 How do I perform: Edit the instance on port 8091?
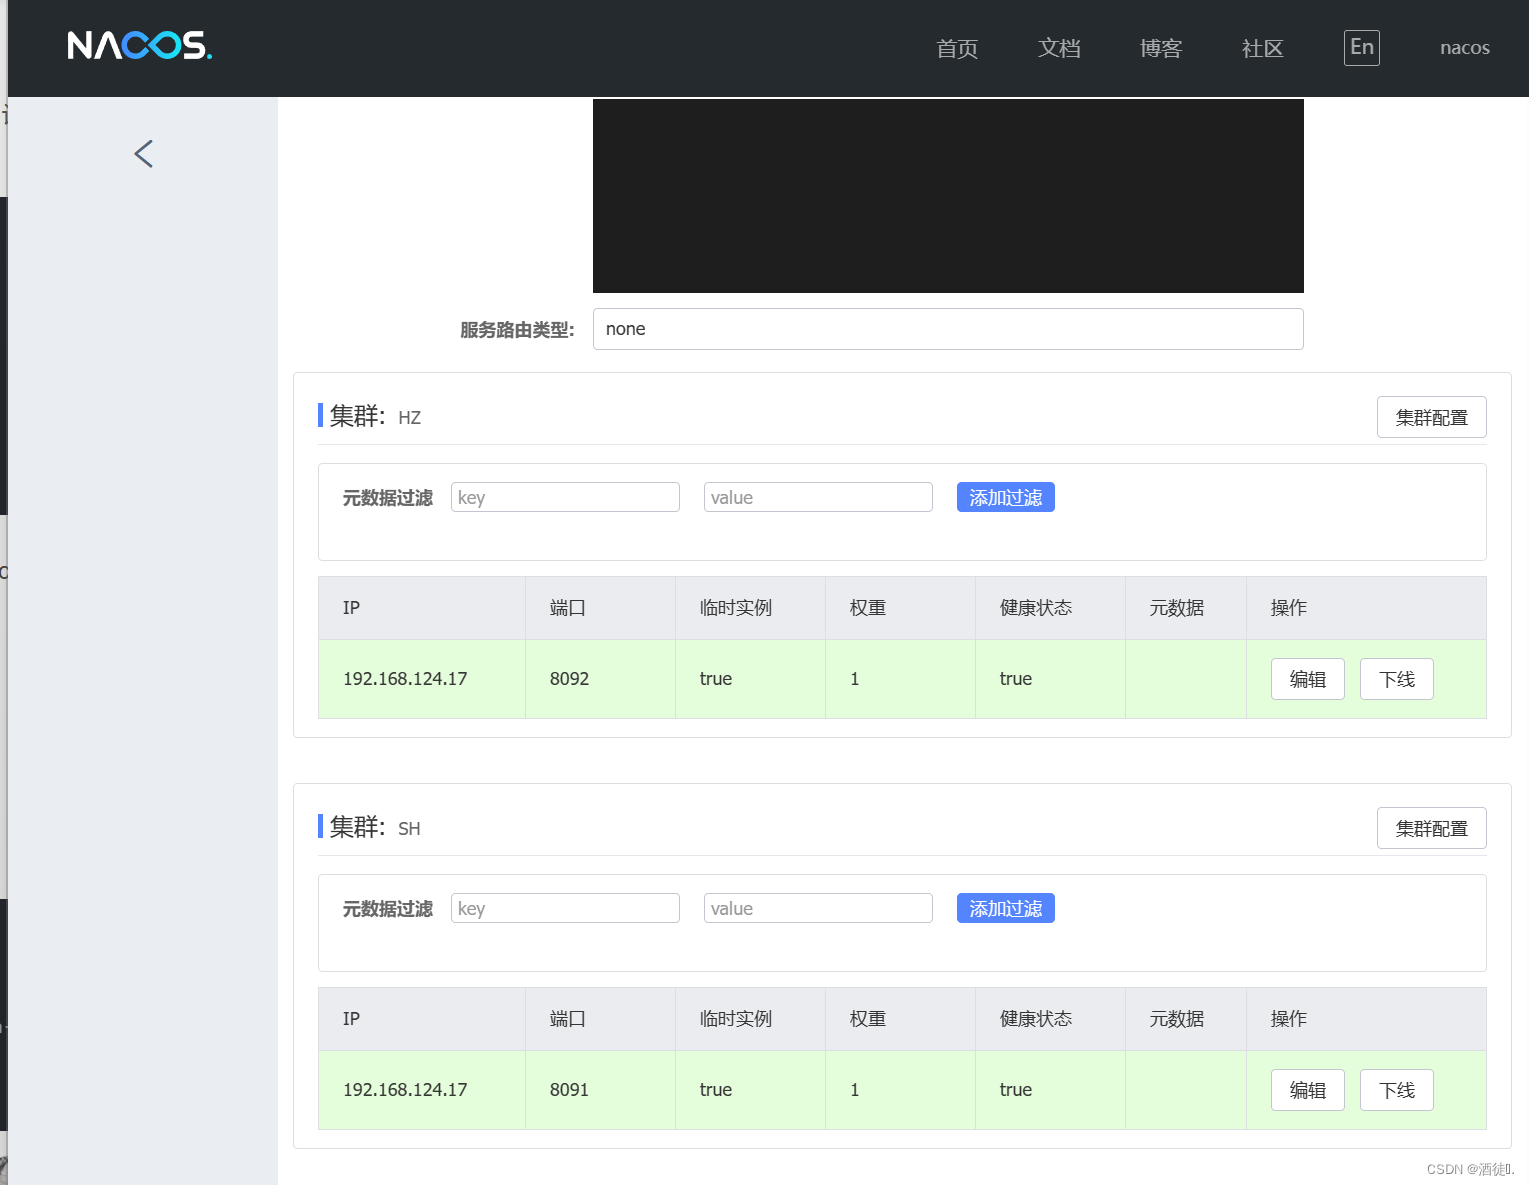point(1308,1090)
